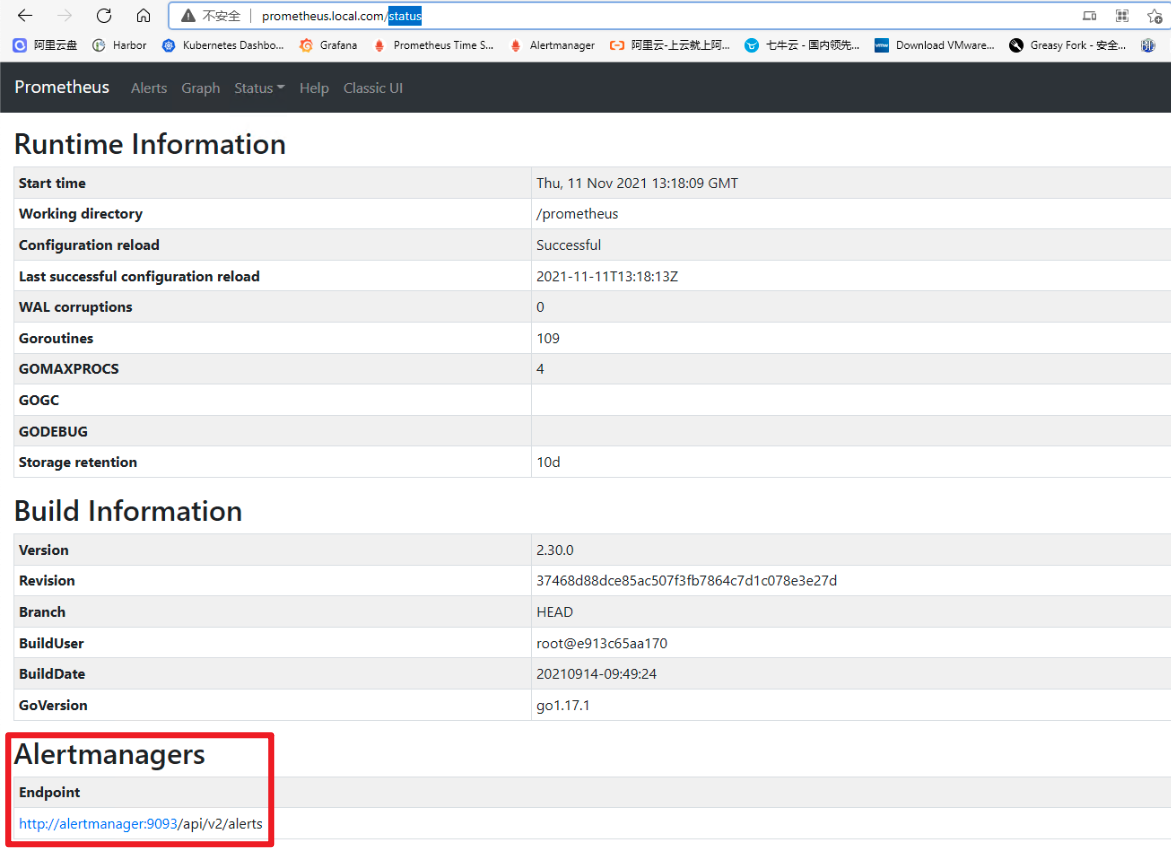Open the Alertmanager bookmark

click(x=553, y=46)
